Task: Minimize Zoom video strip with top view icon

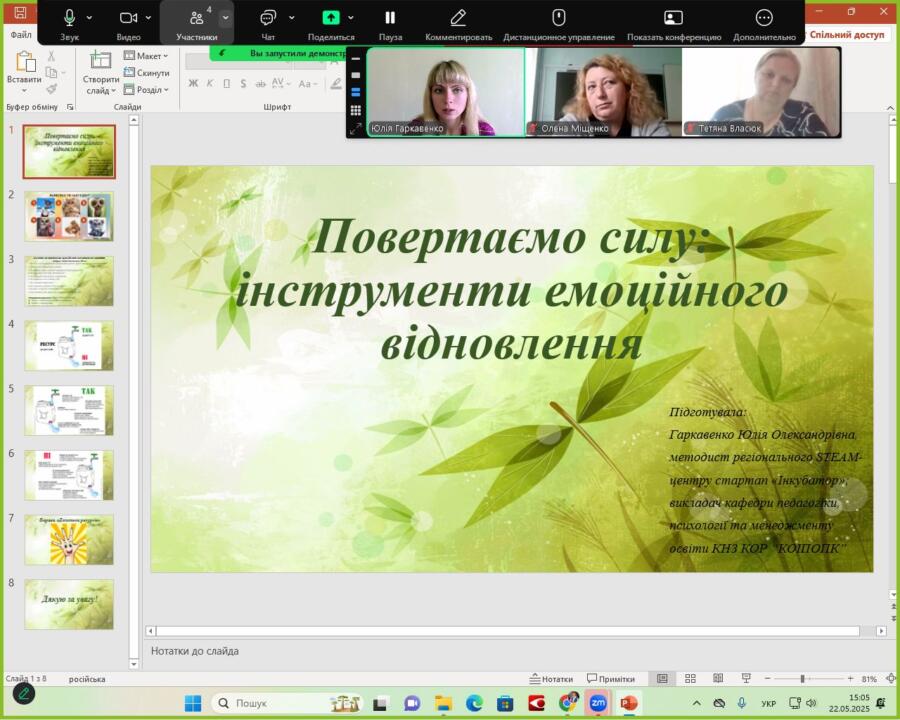Action: pos(356,59)
